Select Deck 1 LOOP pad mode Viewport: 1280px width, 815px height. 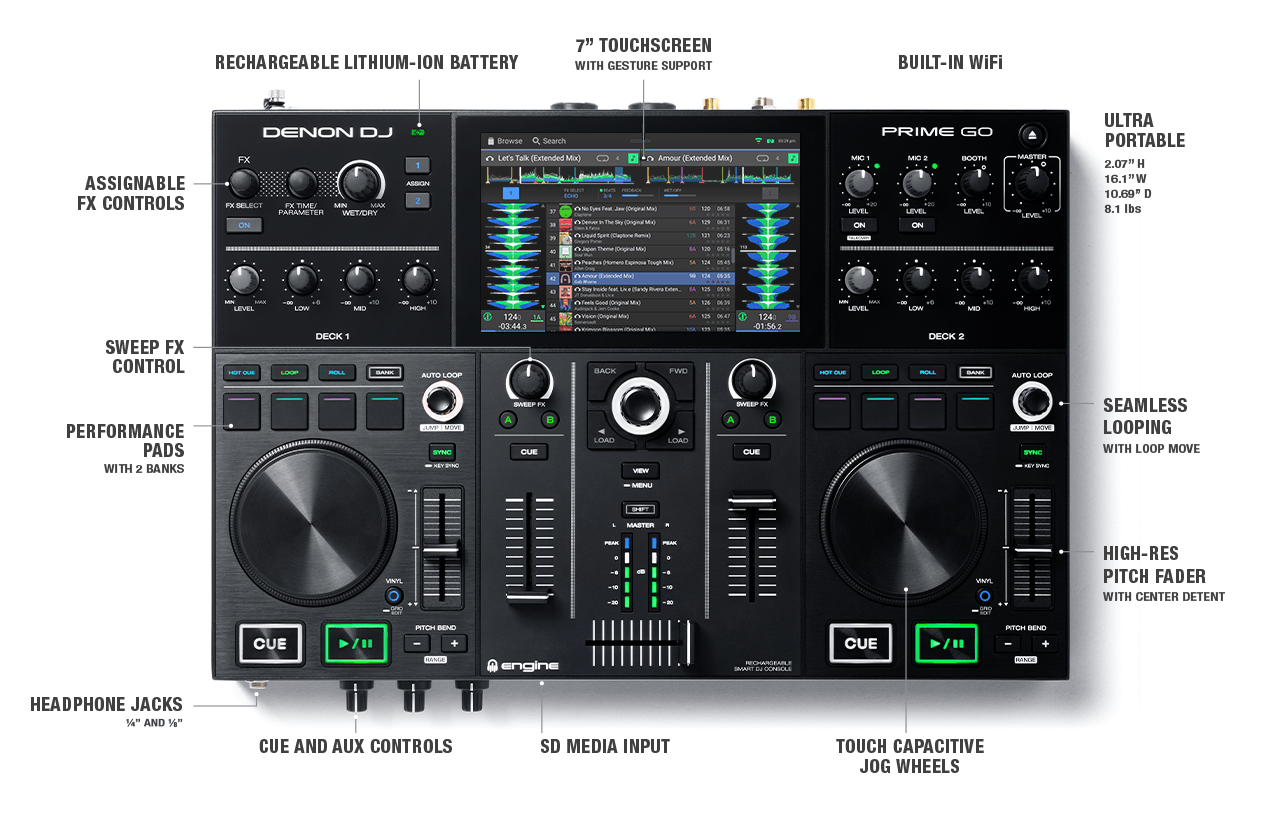tap(290, 372)
